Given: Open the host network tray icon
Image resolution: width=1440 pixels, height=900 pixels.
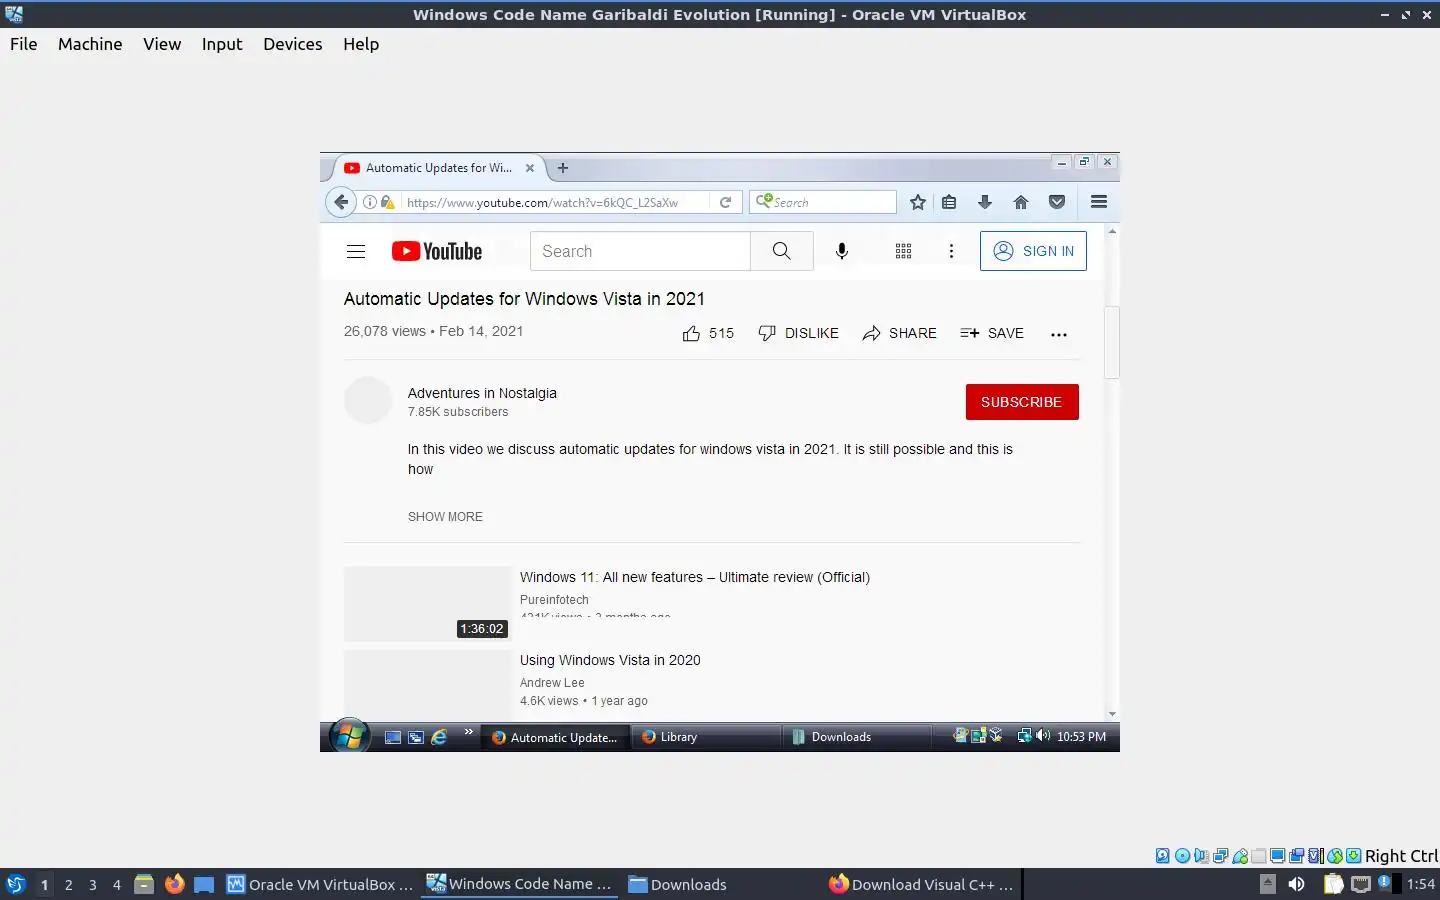Looking at the screenshot, I should tap(1361, 884).
